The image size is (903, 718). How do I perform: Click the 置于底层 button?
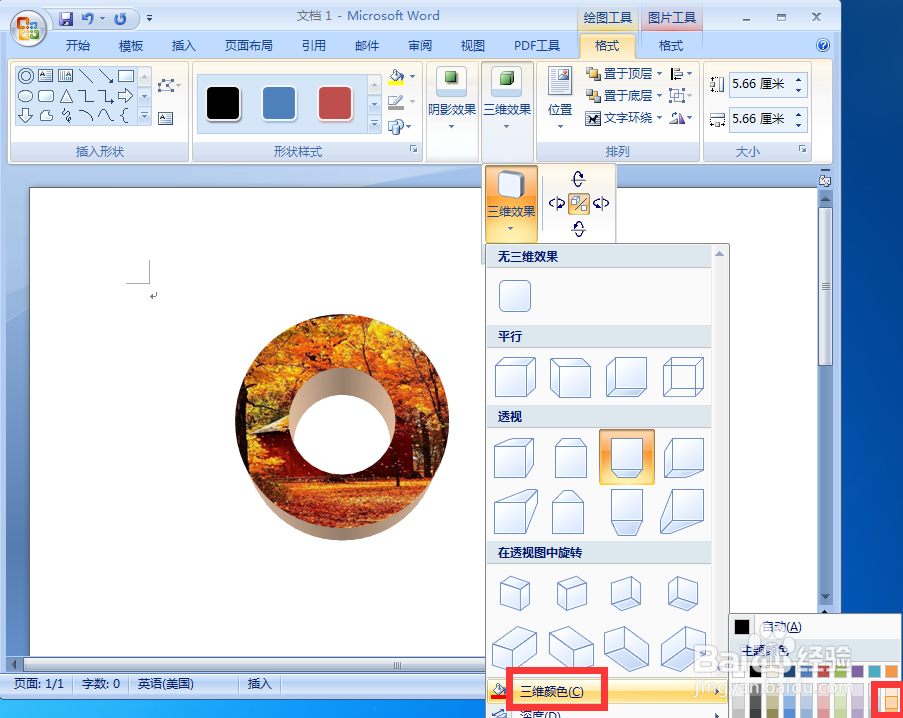click(x=619, y=96)
